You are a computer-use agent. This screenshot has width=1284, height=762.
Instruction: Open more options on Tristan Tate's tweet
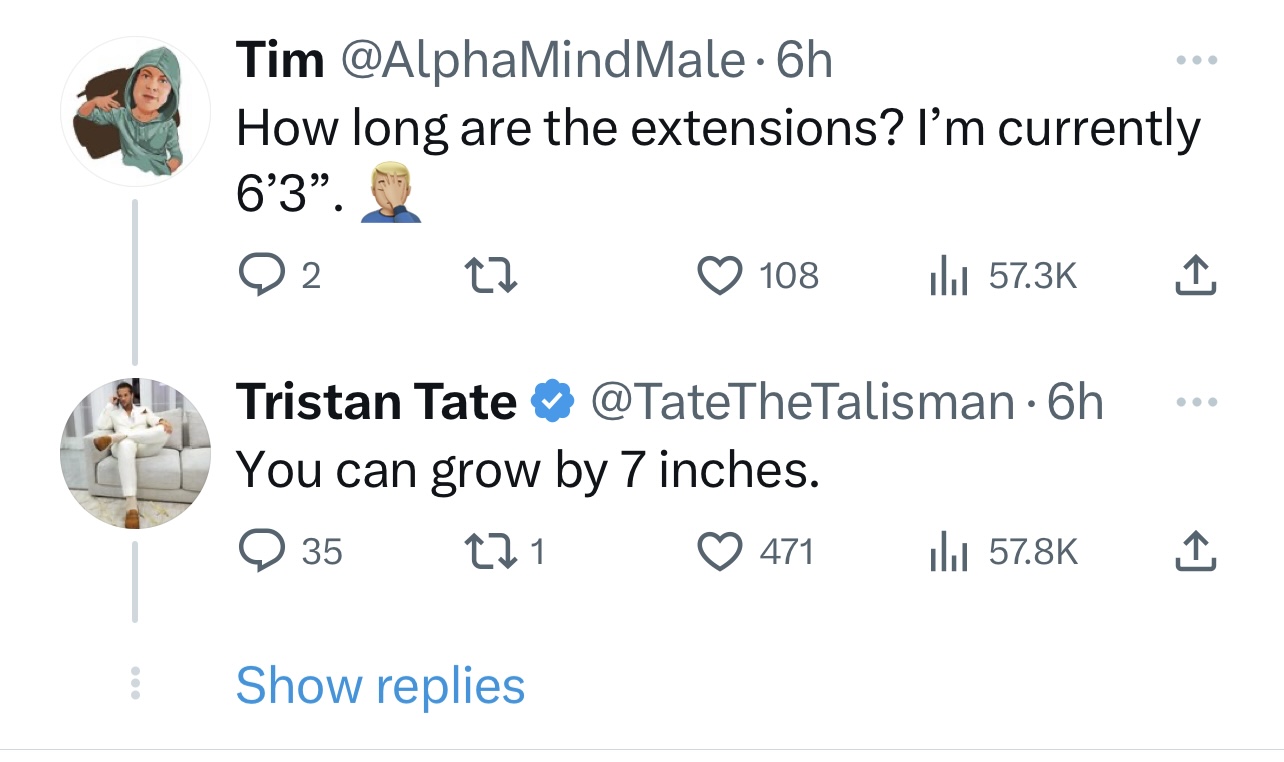(x=1197, y=403)
